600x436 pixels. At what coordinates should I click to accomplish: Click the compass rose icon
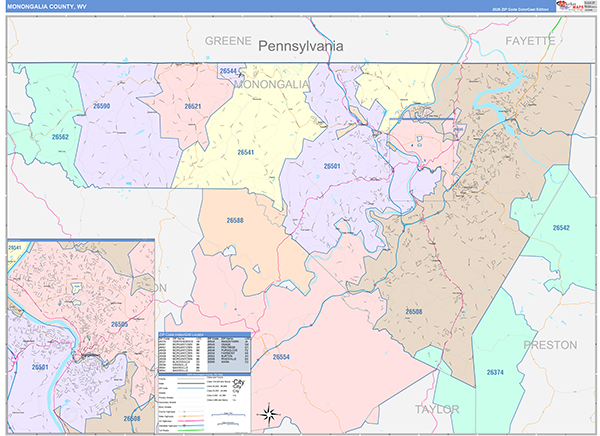268,413
